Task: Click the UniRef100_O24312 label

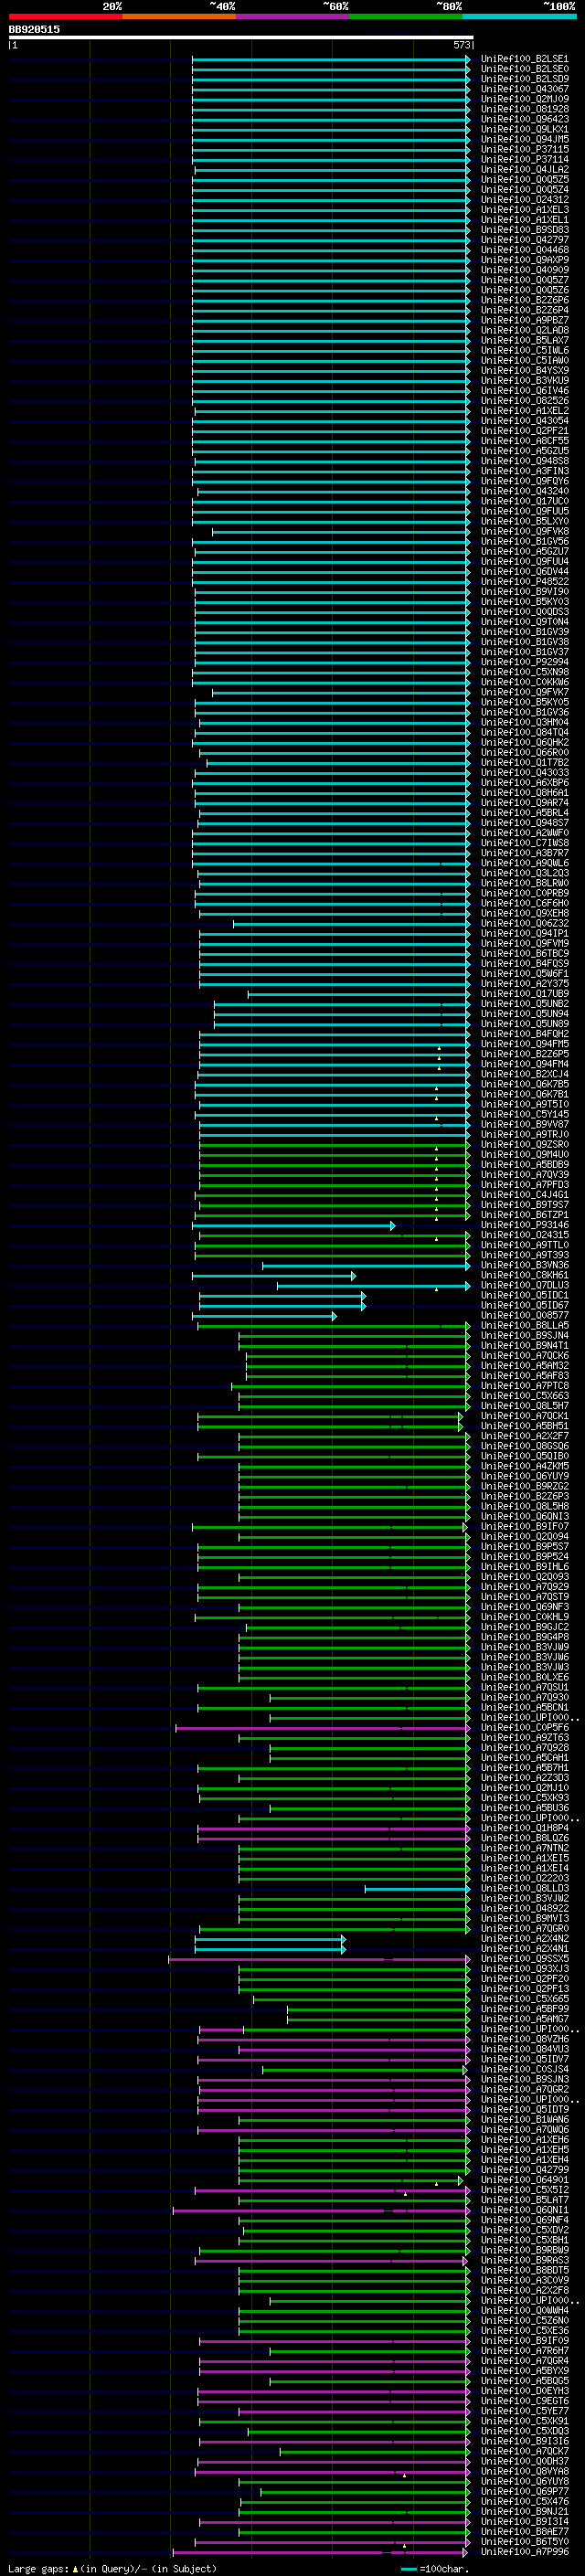Action: 525,199
